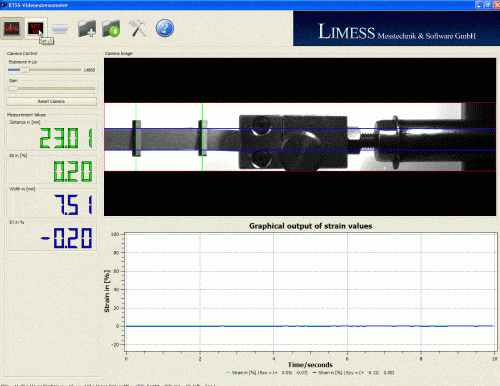Screen dimensions: 500x386
Task: Click the folder with green arrow icon
Action: 111,28
